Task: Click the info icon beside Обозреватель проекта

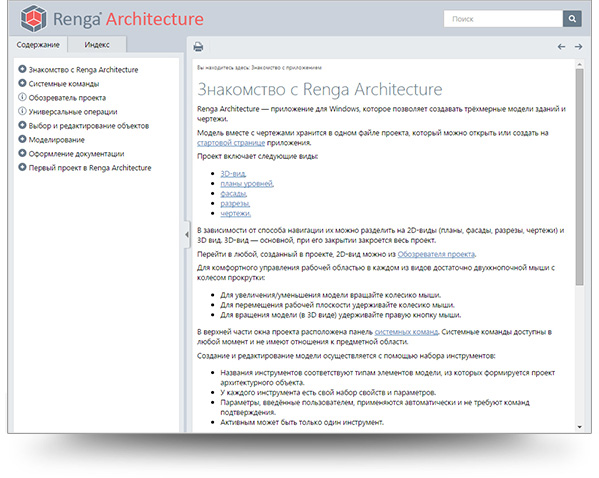Action: [x=22, y=97]
